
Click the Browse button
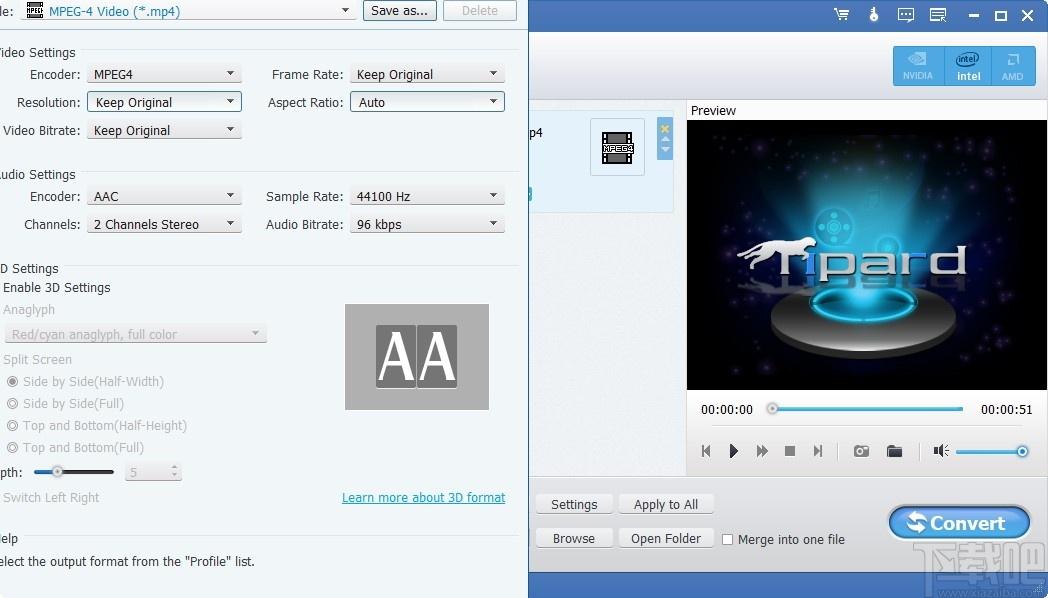coord(574,539)
